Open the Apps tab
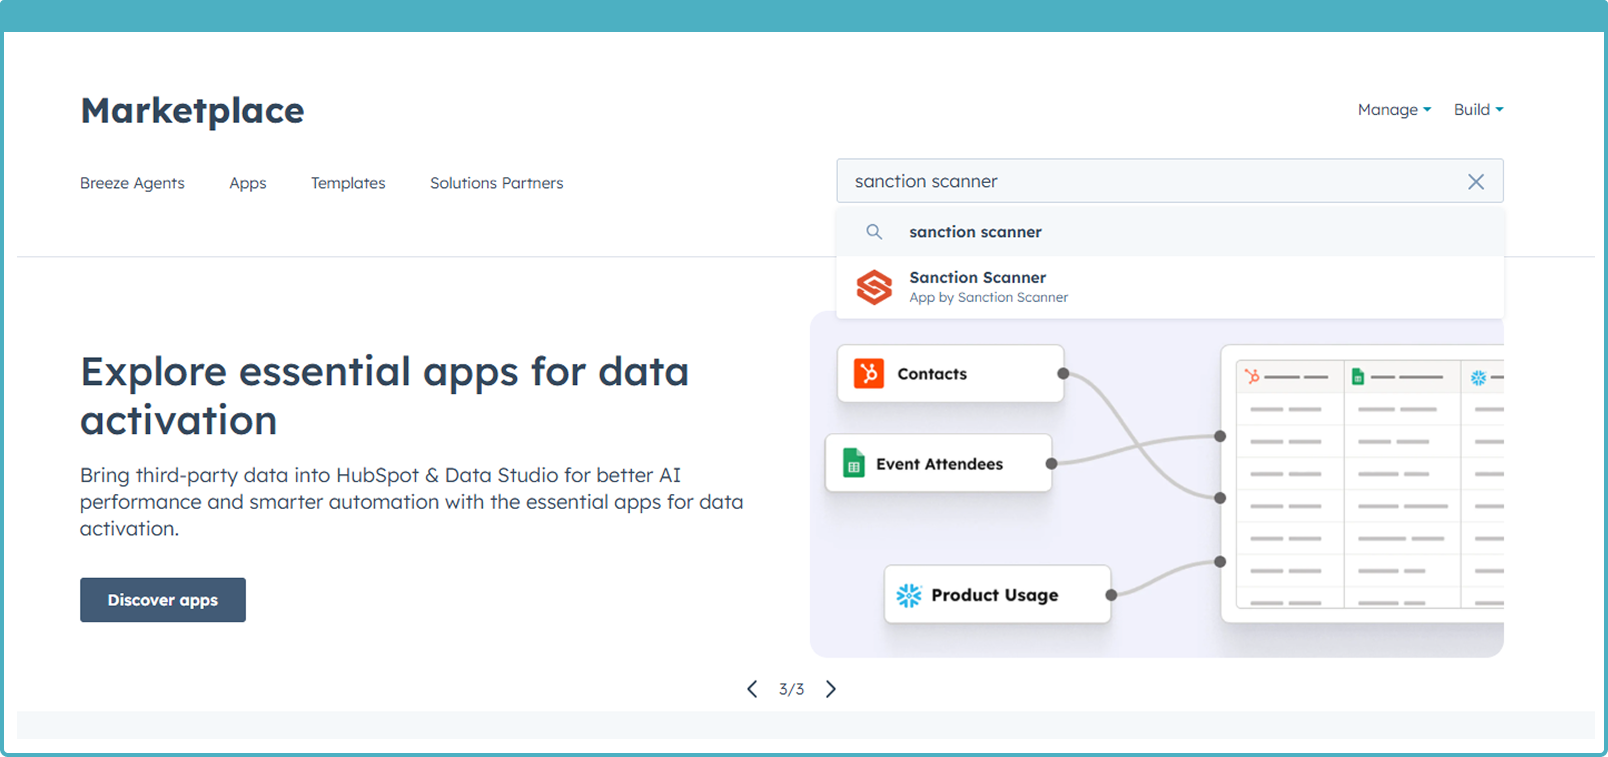Screen dimensions: 1608x757 click(248, 183)
